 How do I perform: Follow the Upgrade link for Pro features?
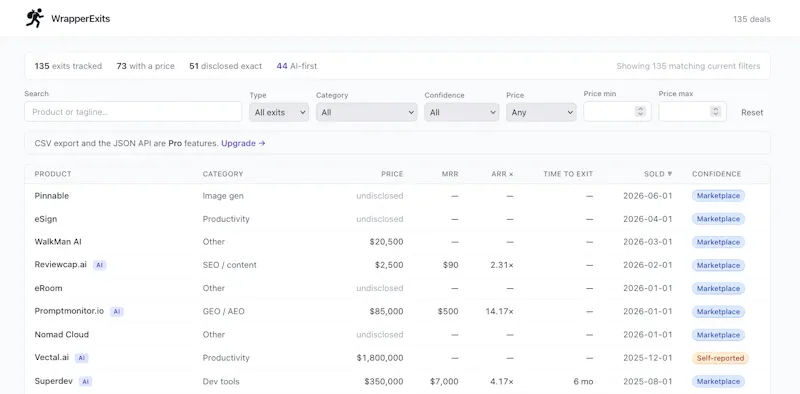[x=243, y=143]
